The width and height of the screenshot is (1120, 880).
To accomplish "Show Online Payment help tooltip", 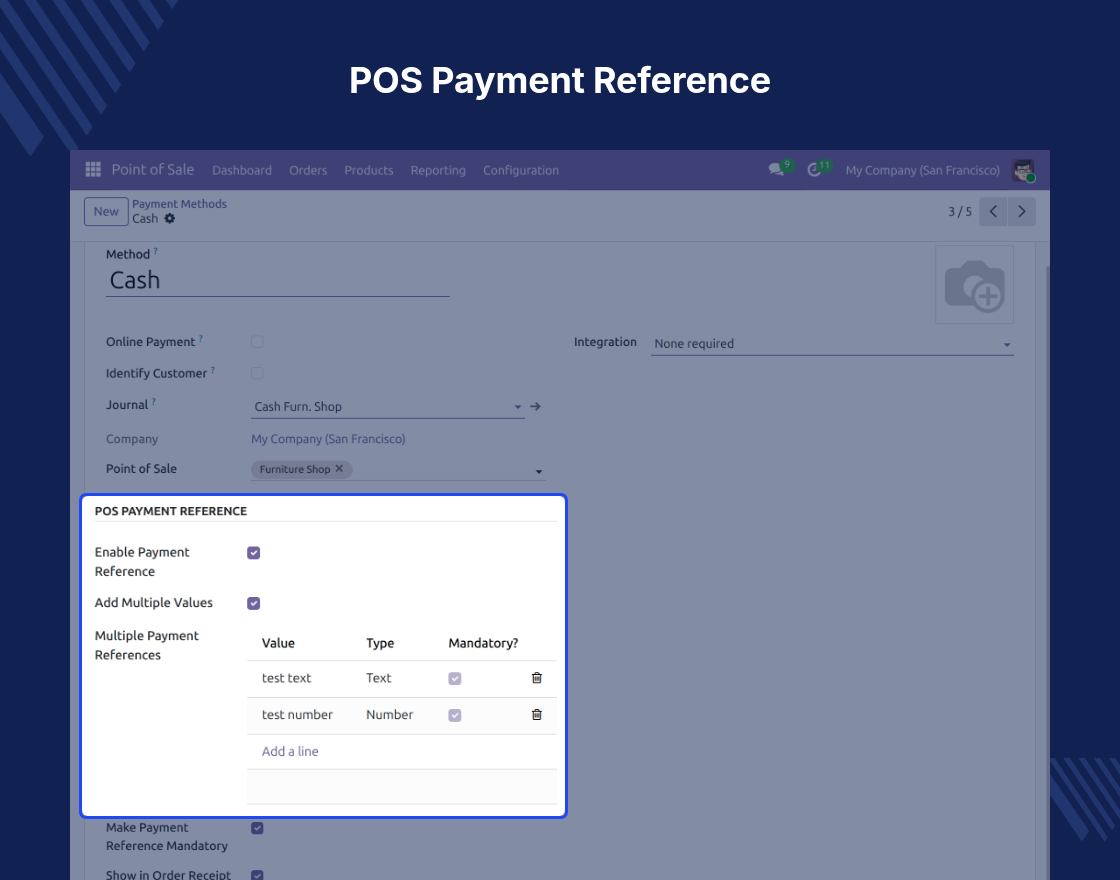I will pyautogui.click(x=201, y=339).
